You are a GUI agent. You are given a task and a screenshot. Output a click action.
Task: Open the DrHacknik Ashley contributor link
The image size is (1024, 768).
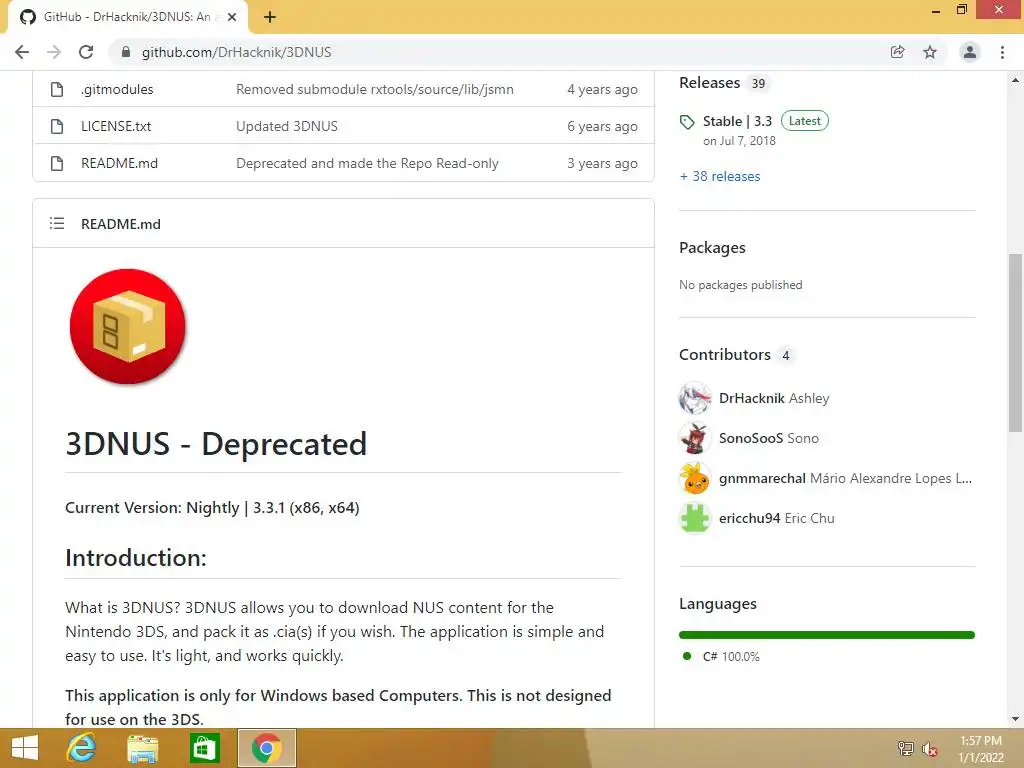pyautogui.click(x=774, y=398)
